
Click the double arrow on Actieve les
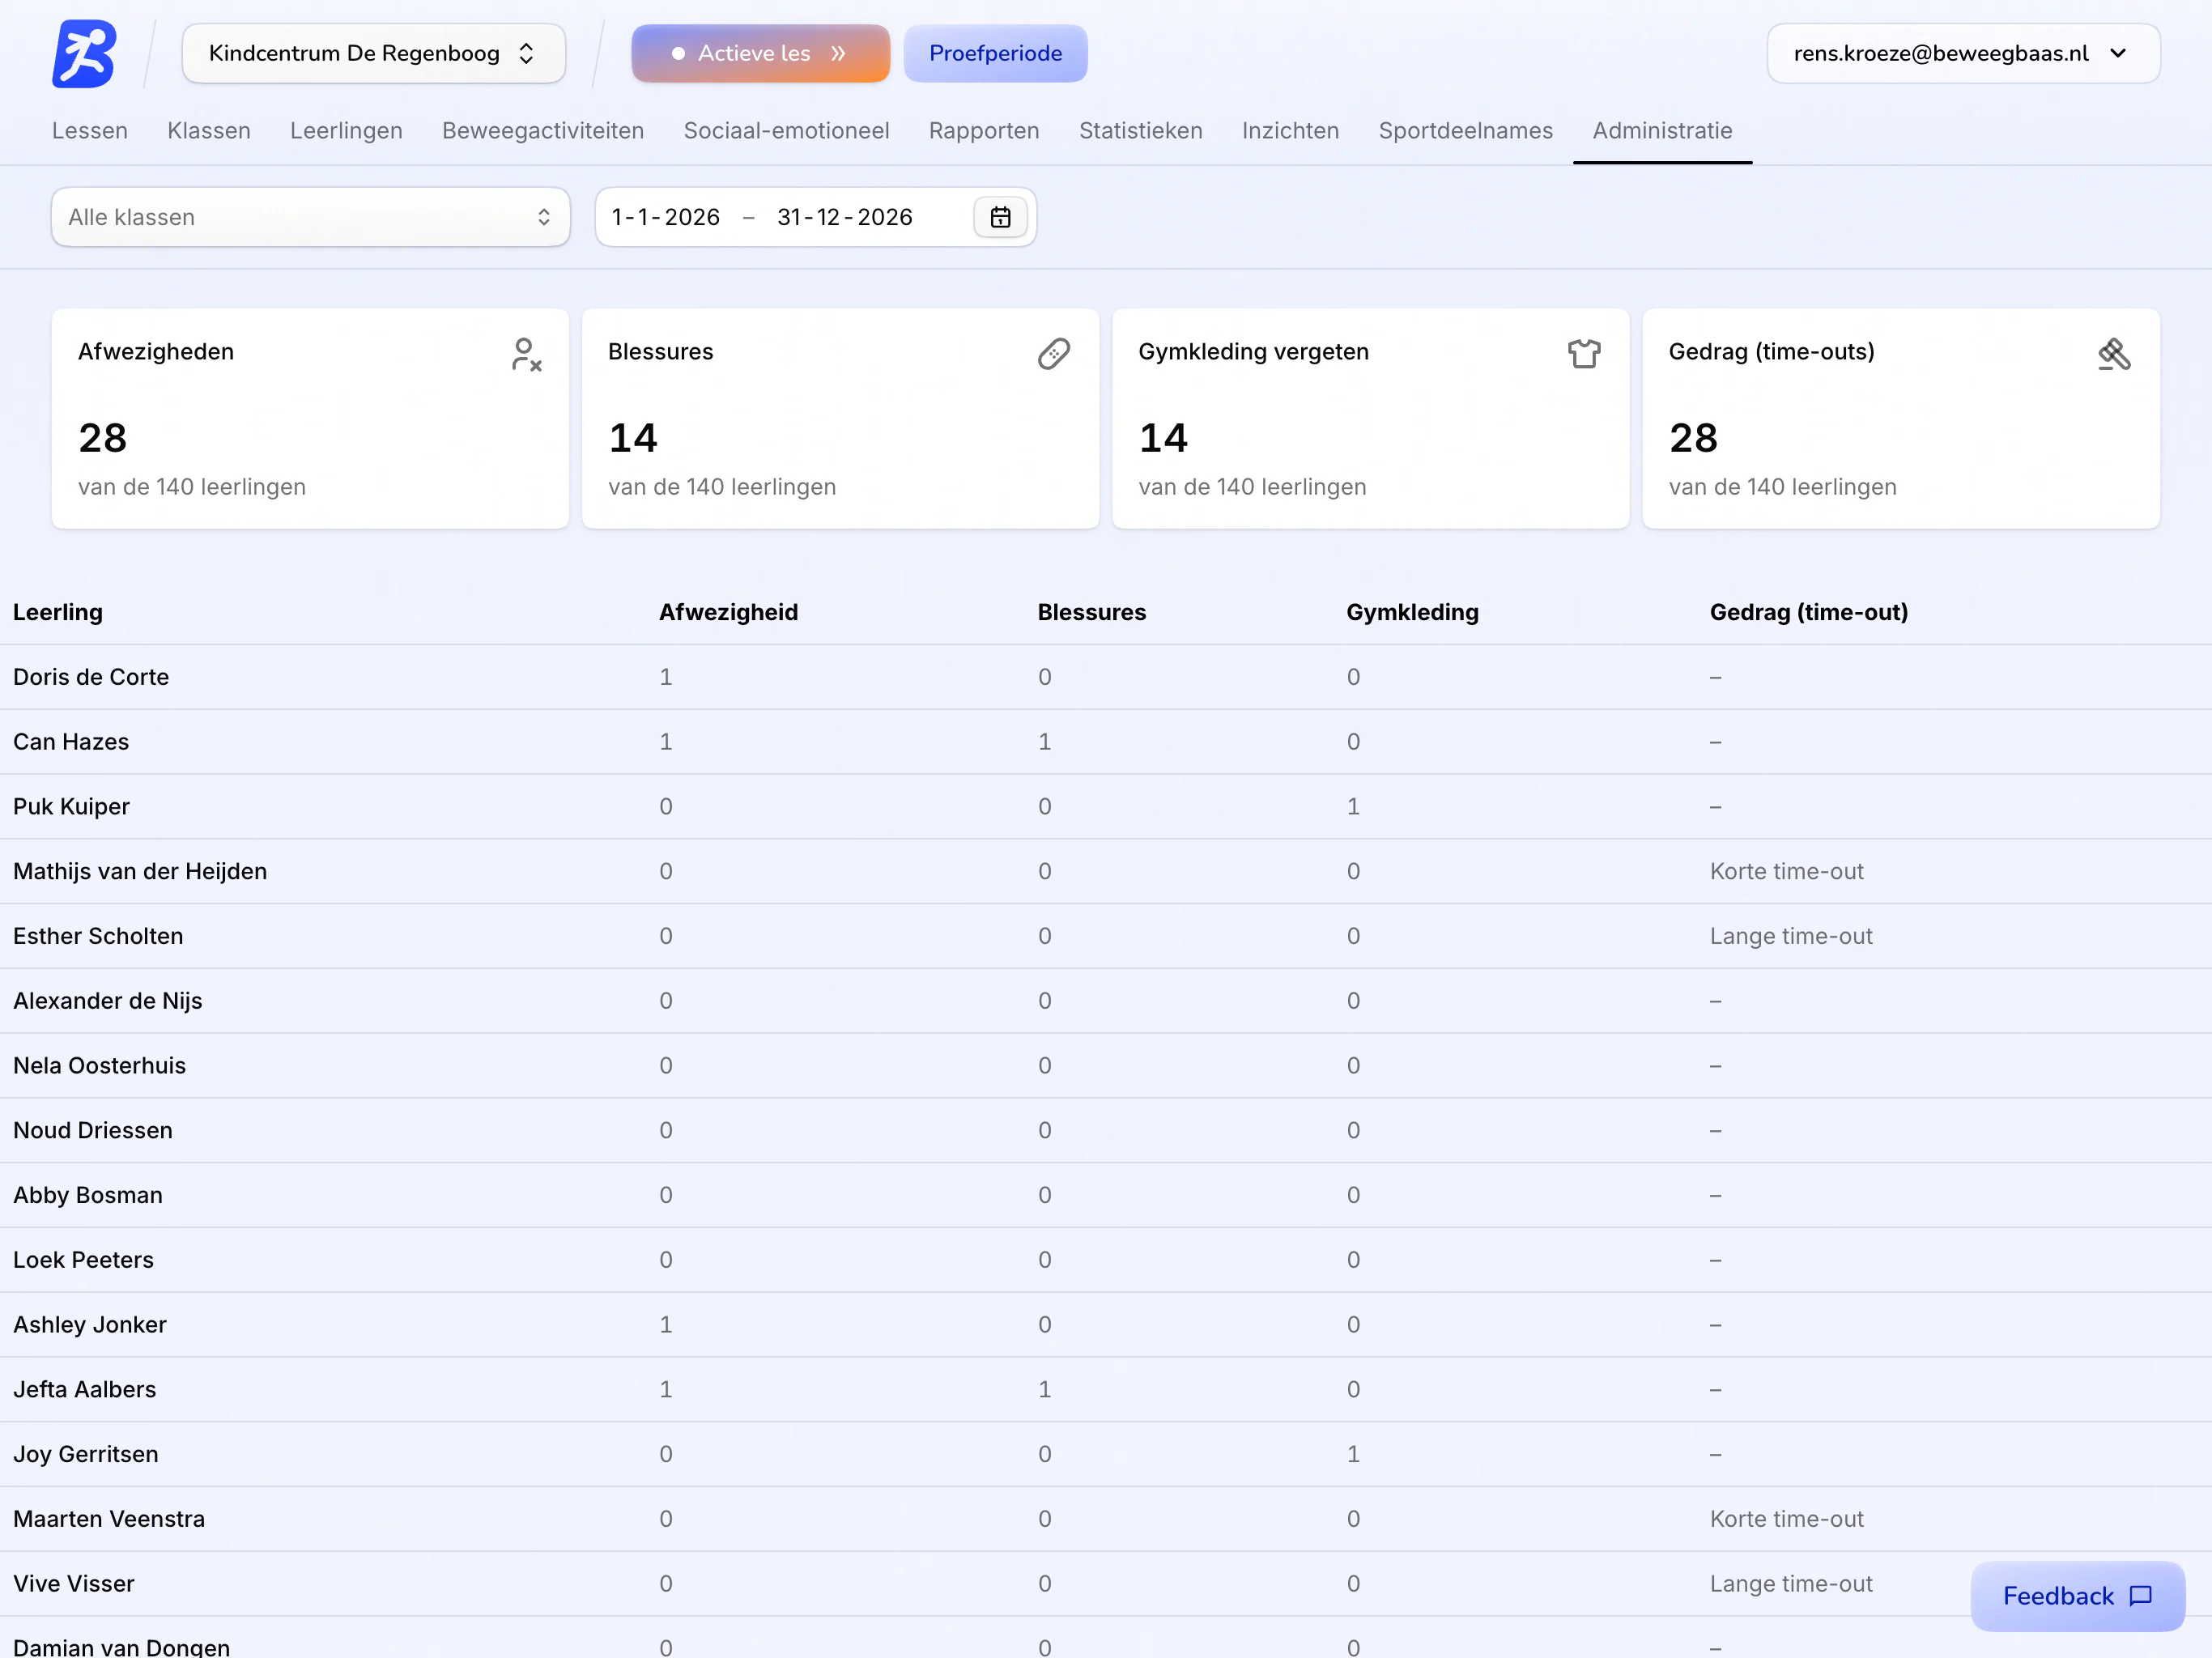(838, 54)
